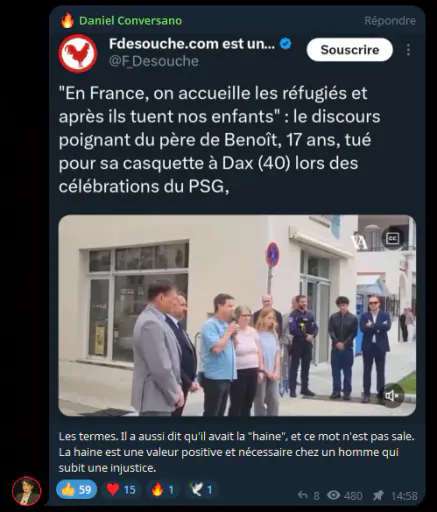Screen dimensions: 437x512
Task: Click the blue verified badge
Action: pos(286,44)
